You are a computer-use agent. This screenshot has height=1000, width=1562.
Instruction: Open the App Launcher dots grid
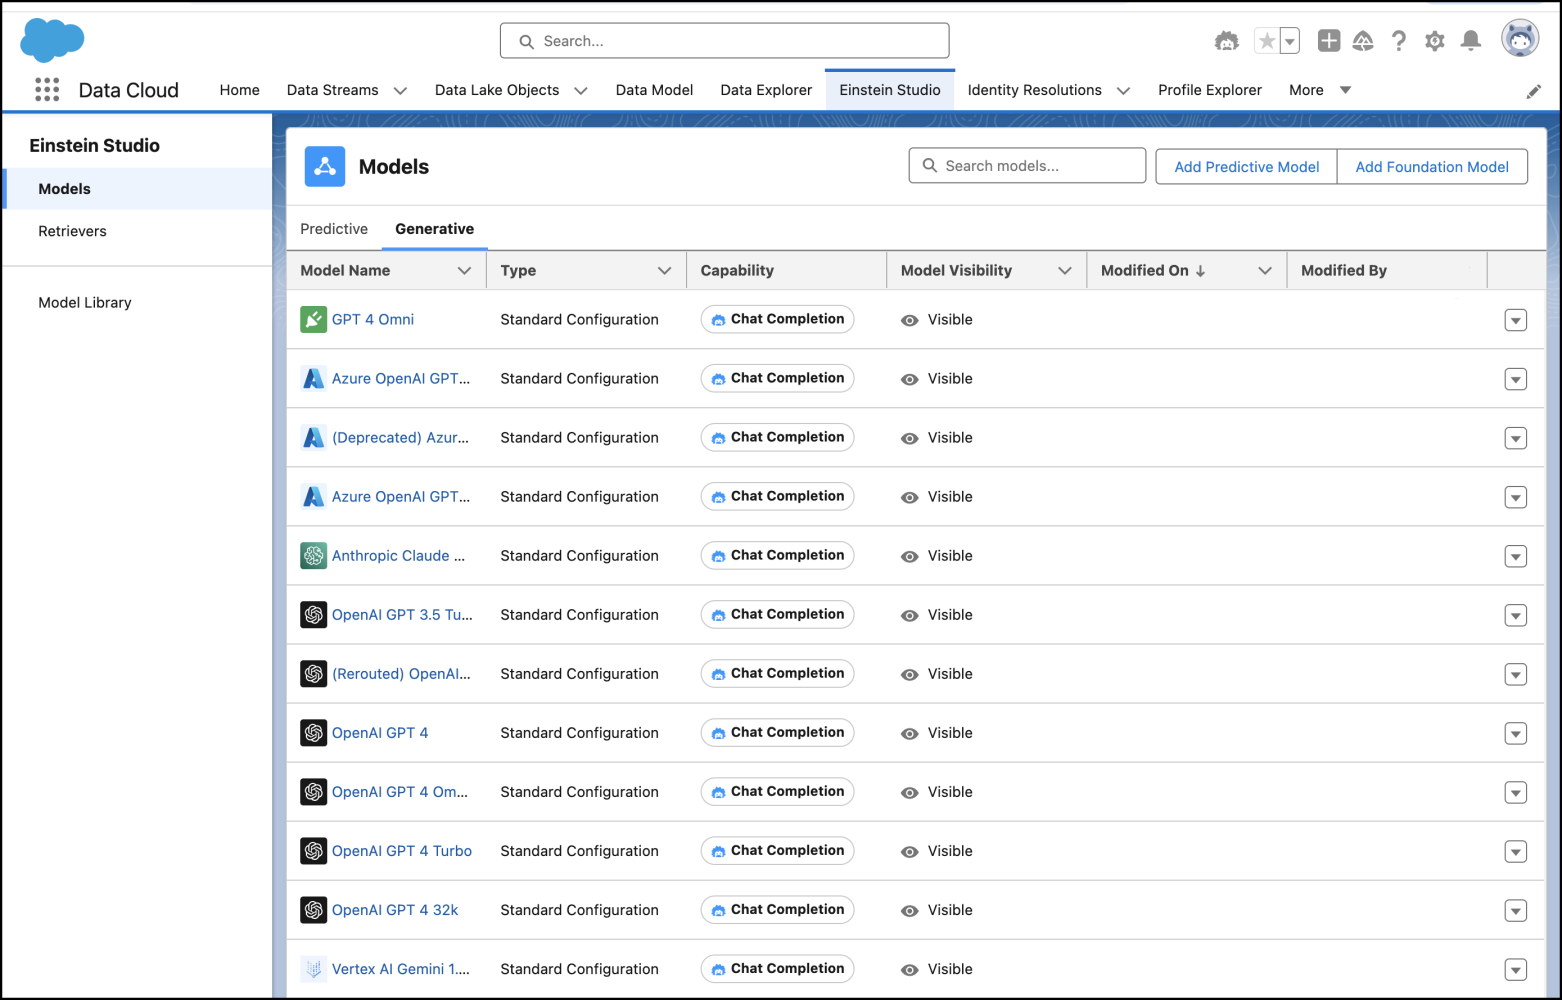(47, 90)
